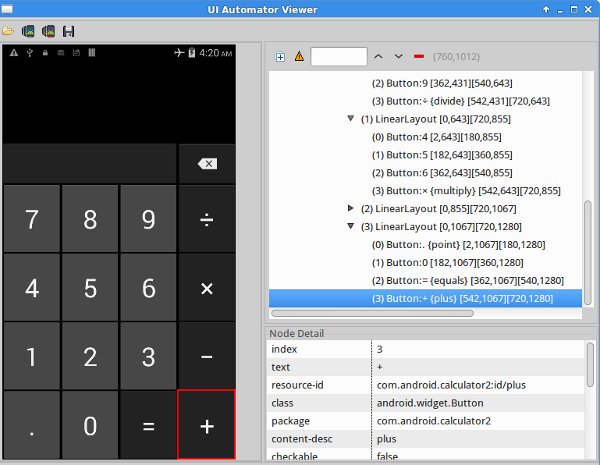
Task: Tap the multiply key
Action: click(207, 287)
